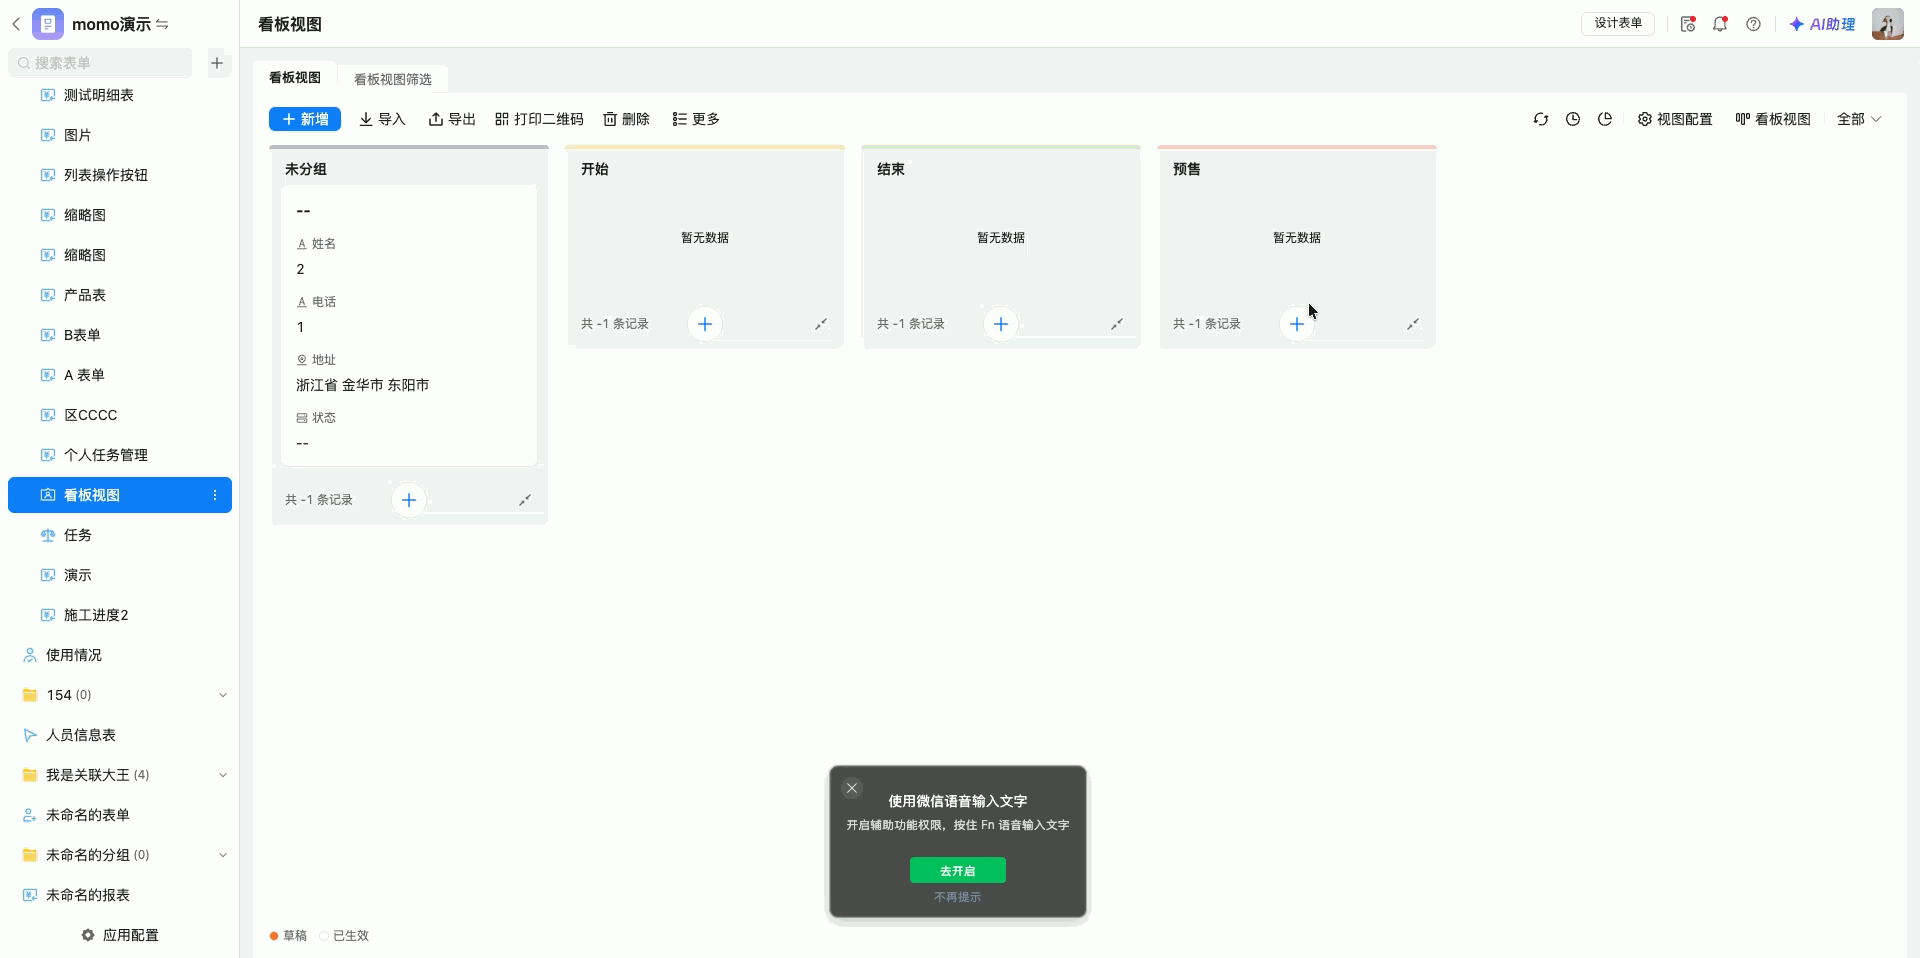The image size is (1920, 958).
Task: Switch to the 看板视图筛选 tab
Action: 393,79
